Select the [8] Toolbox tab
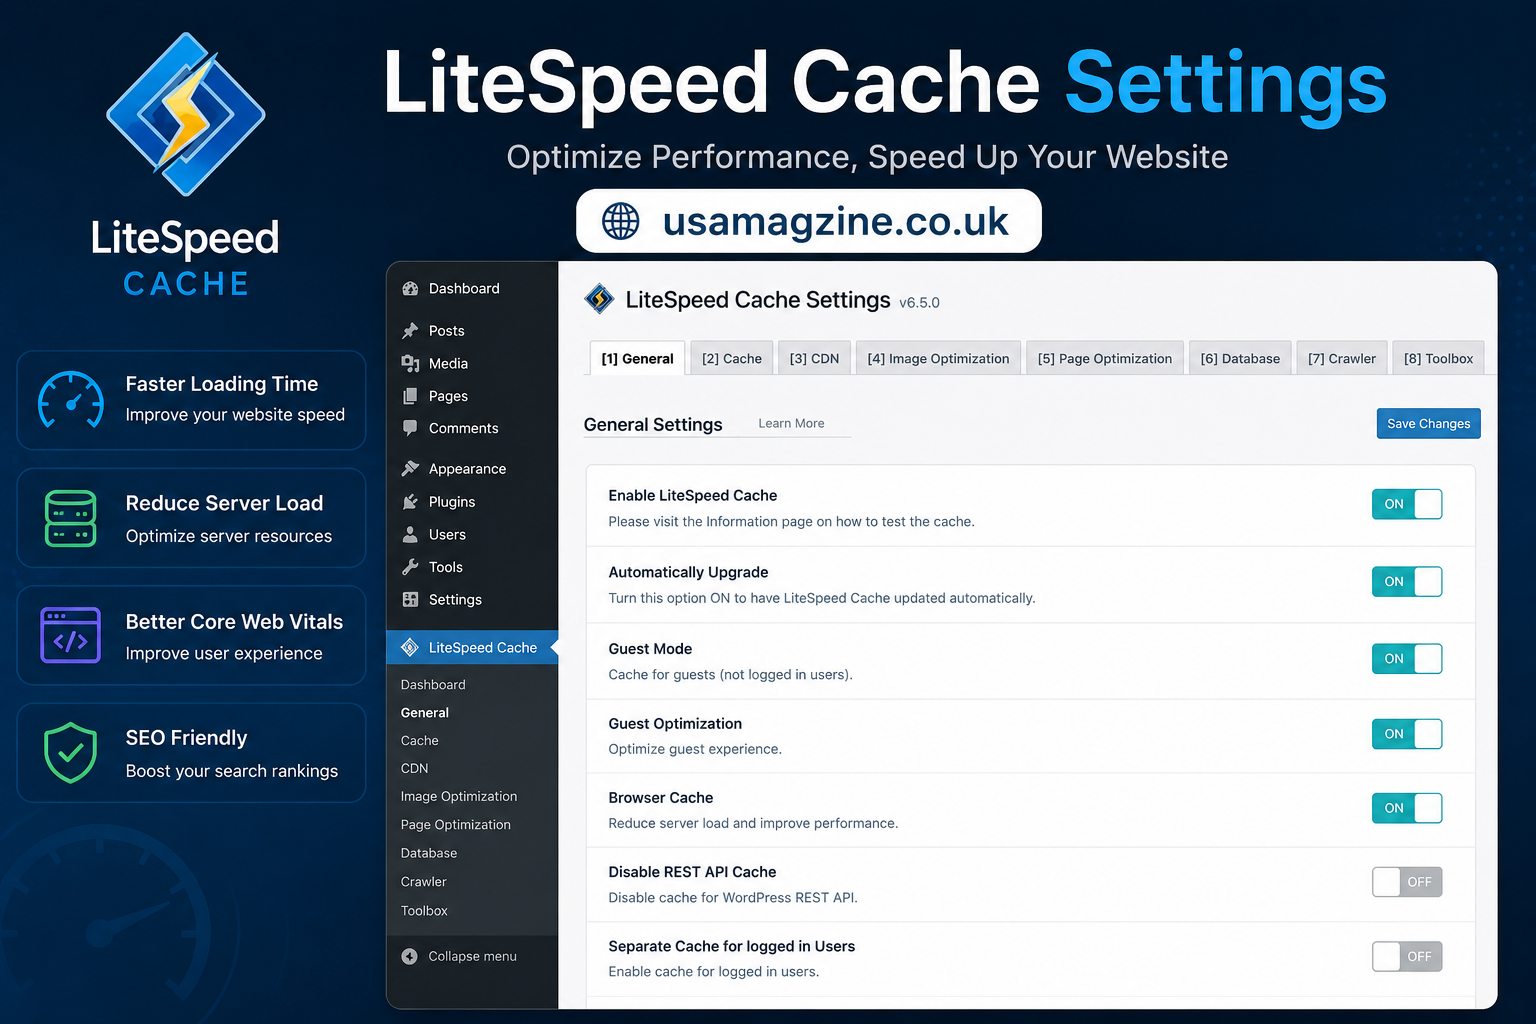1536x1024 pixels. [1438, 359]
